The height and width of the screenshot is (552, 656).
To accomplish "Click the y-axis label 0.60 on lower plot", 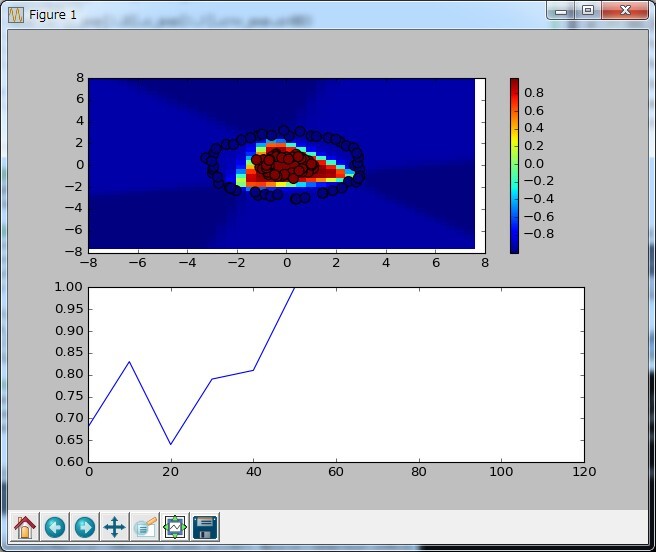I will pos(69,462).
